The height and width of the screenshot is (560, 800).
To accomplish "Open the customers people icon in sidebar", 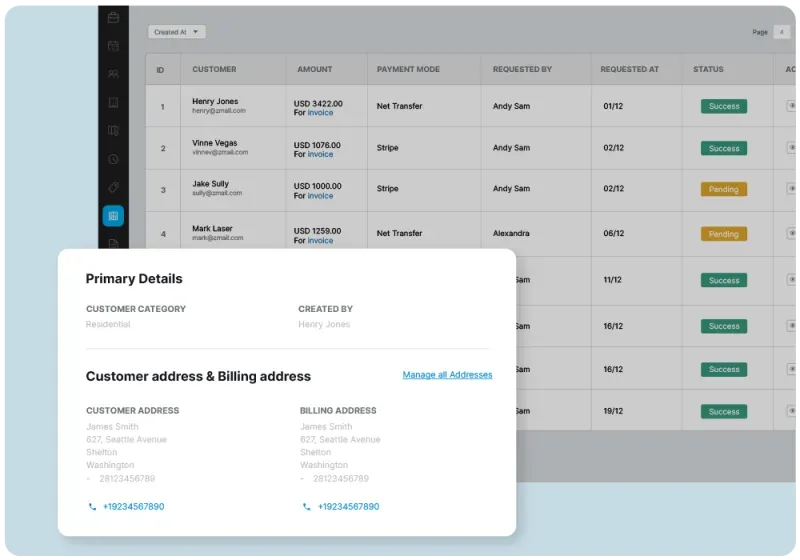I will point(113,74).
